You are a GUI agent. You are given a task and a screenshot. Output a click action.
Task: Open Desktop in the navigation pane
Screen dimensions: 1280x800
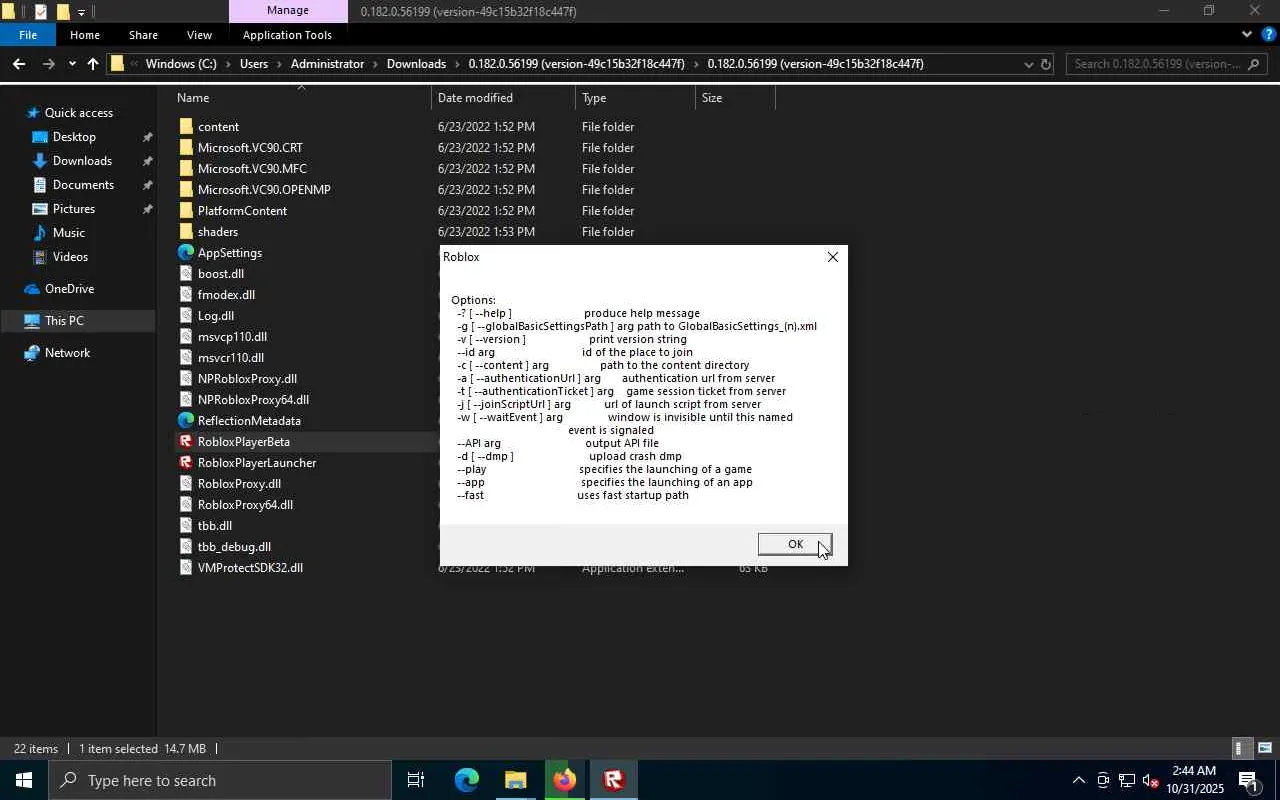coord(74,137)
